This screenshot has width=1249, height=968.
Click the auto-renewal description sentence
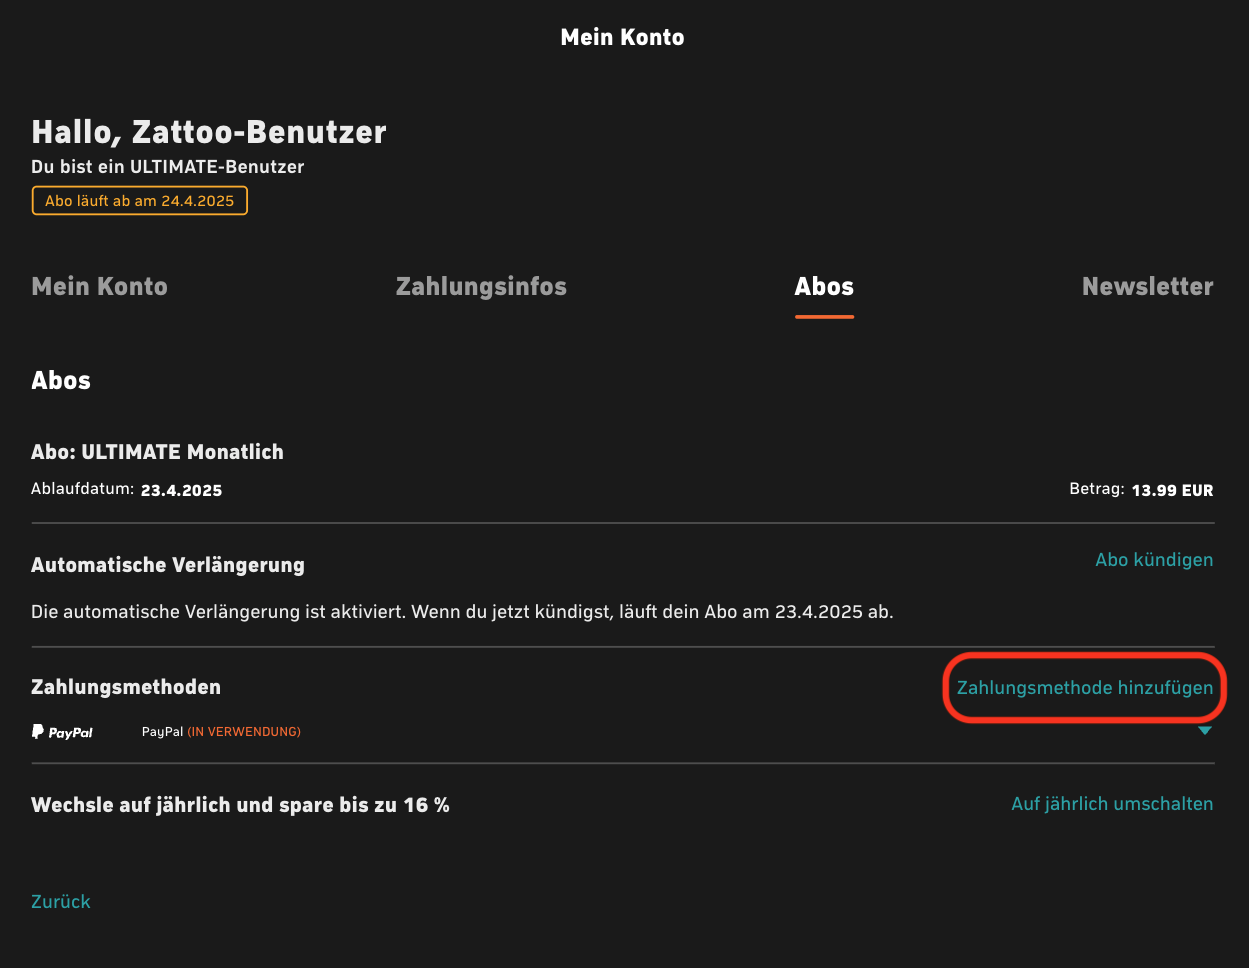click(462, 611)
